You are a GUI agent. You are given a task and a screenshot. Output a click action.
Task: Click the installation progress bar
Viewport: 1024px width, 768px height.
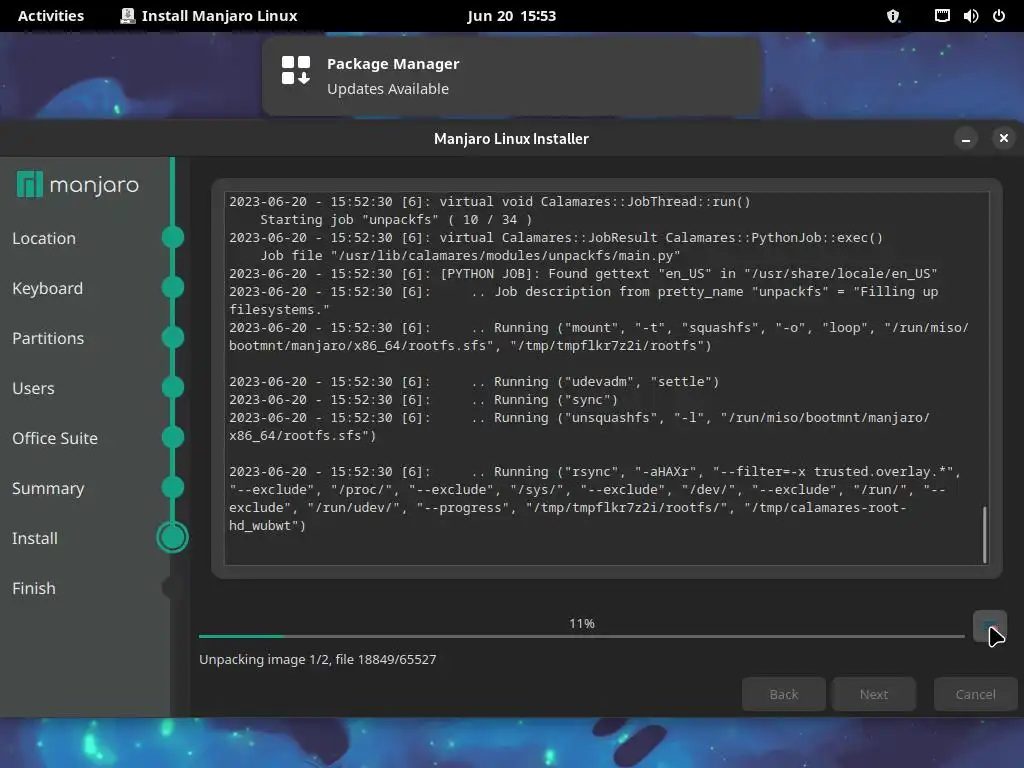[x=581, y=636]
